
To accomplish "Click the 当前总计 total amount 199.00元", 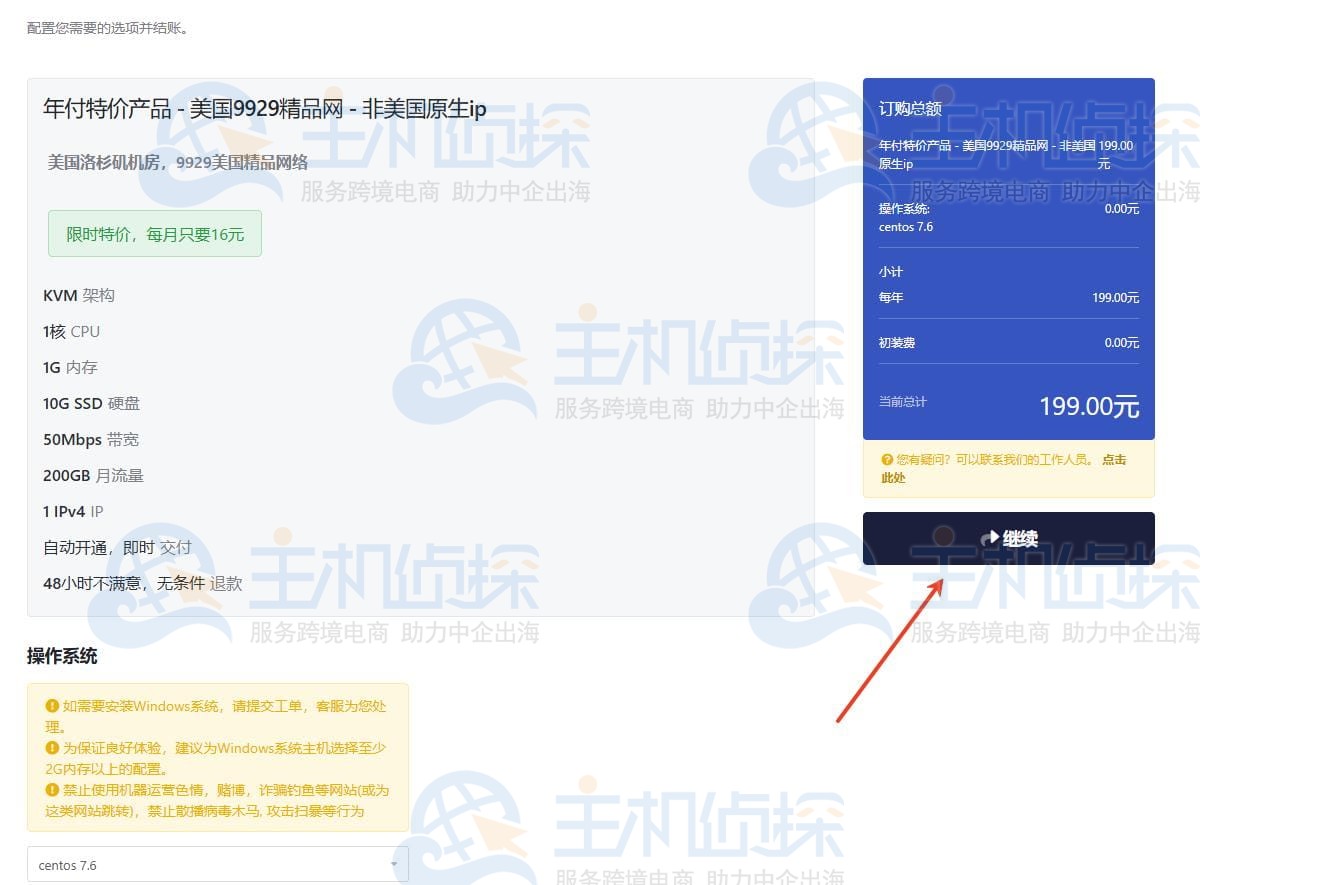I will [x=1088, y=406].
